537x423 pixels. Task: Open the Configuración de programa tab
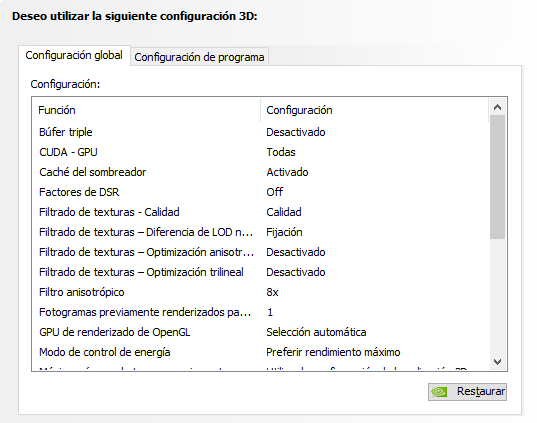[x=199, y=57]
